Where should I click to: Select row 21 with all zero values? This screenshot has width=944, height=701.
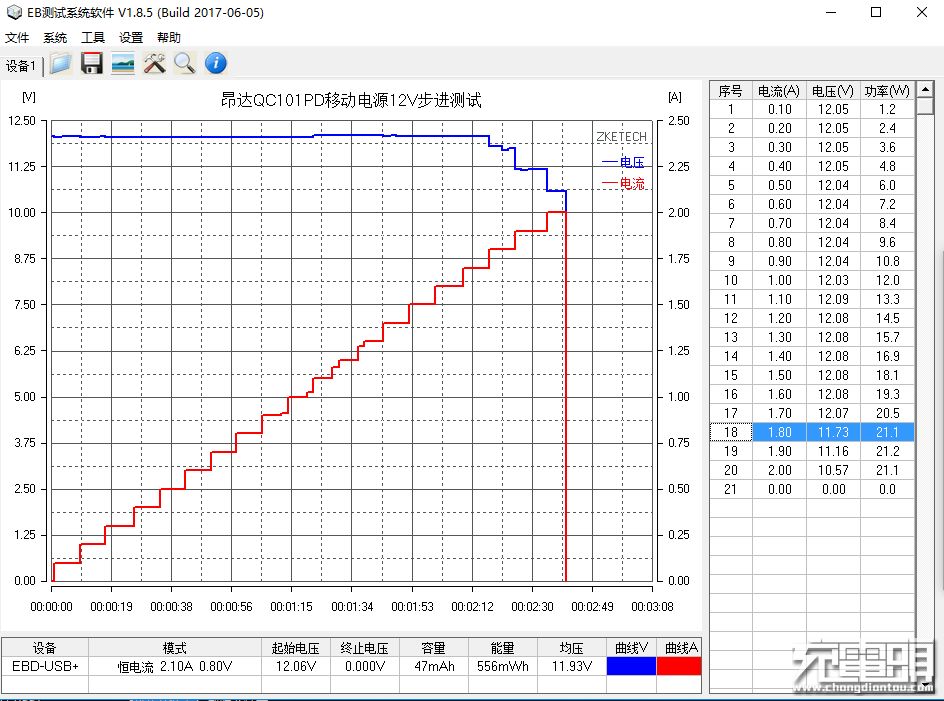click(x=812, y=489)
